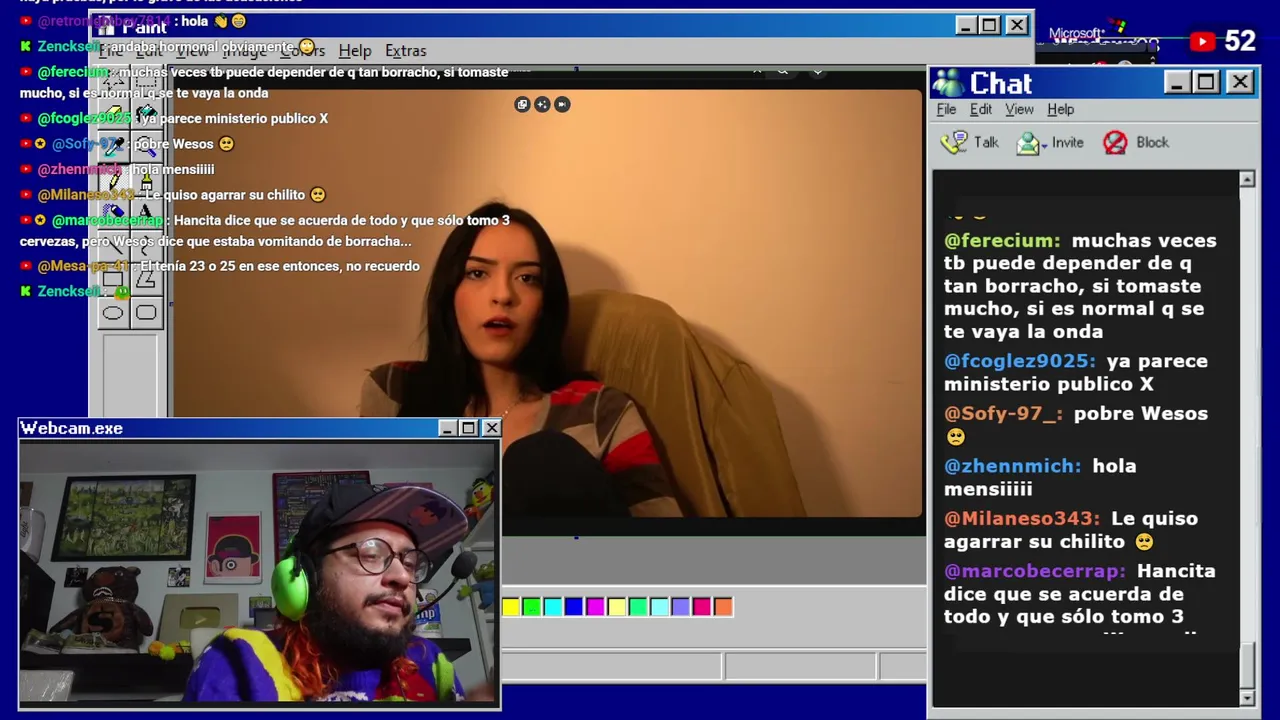Click @marcobecerrap username in Chat window
The width and height of the screenshot is (1280, 720).
tap(1035, 571)
